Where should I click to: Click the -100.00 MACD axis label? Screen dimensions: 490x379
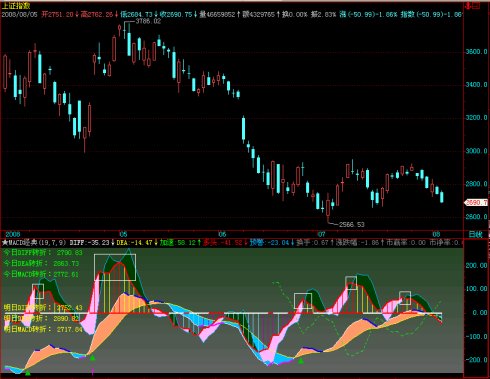pos(476,336)
